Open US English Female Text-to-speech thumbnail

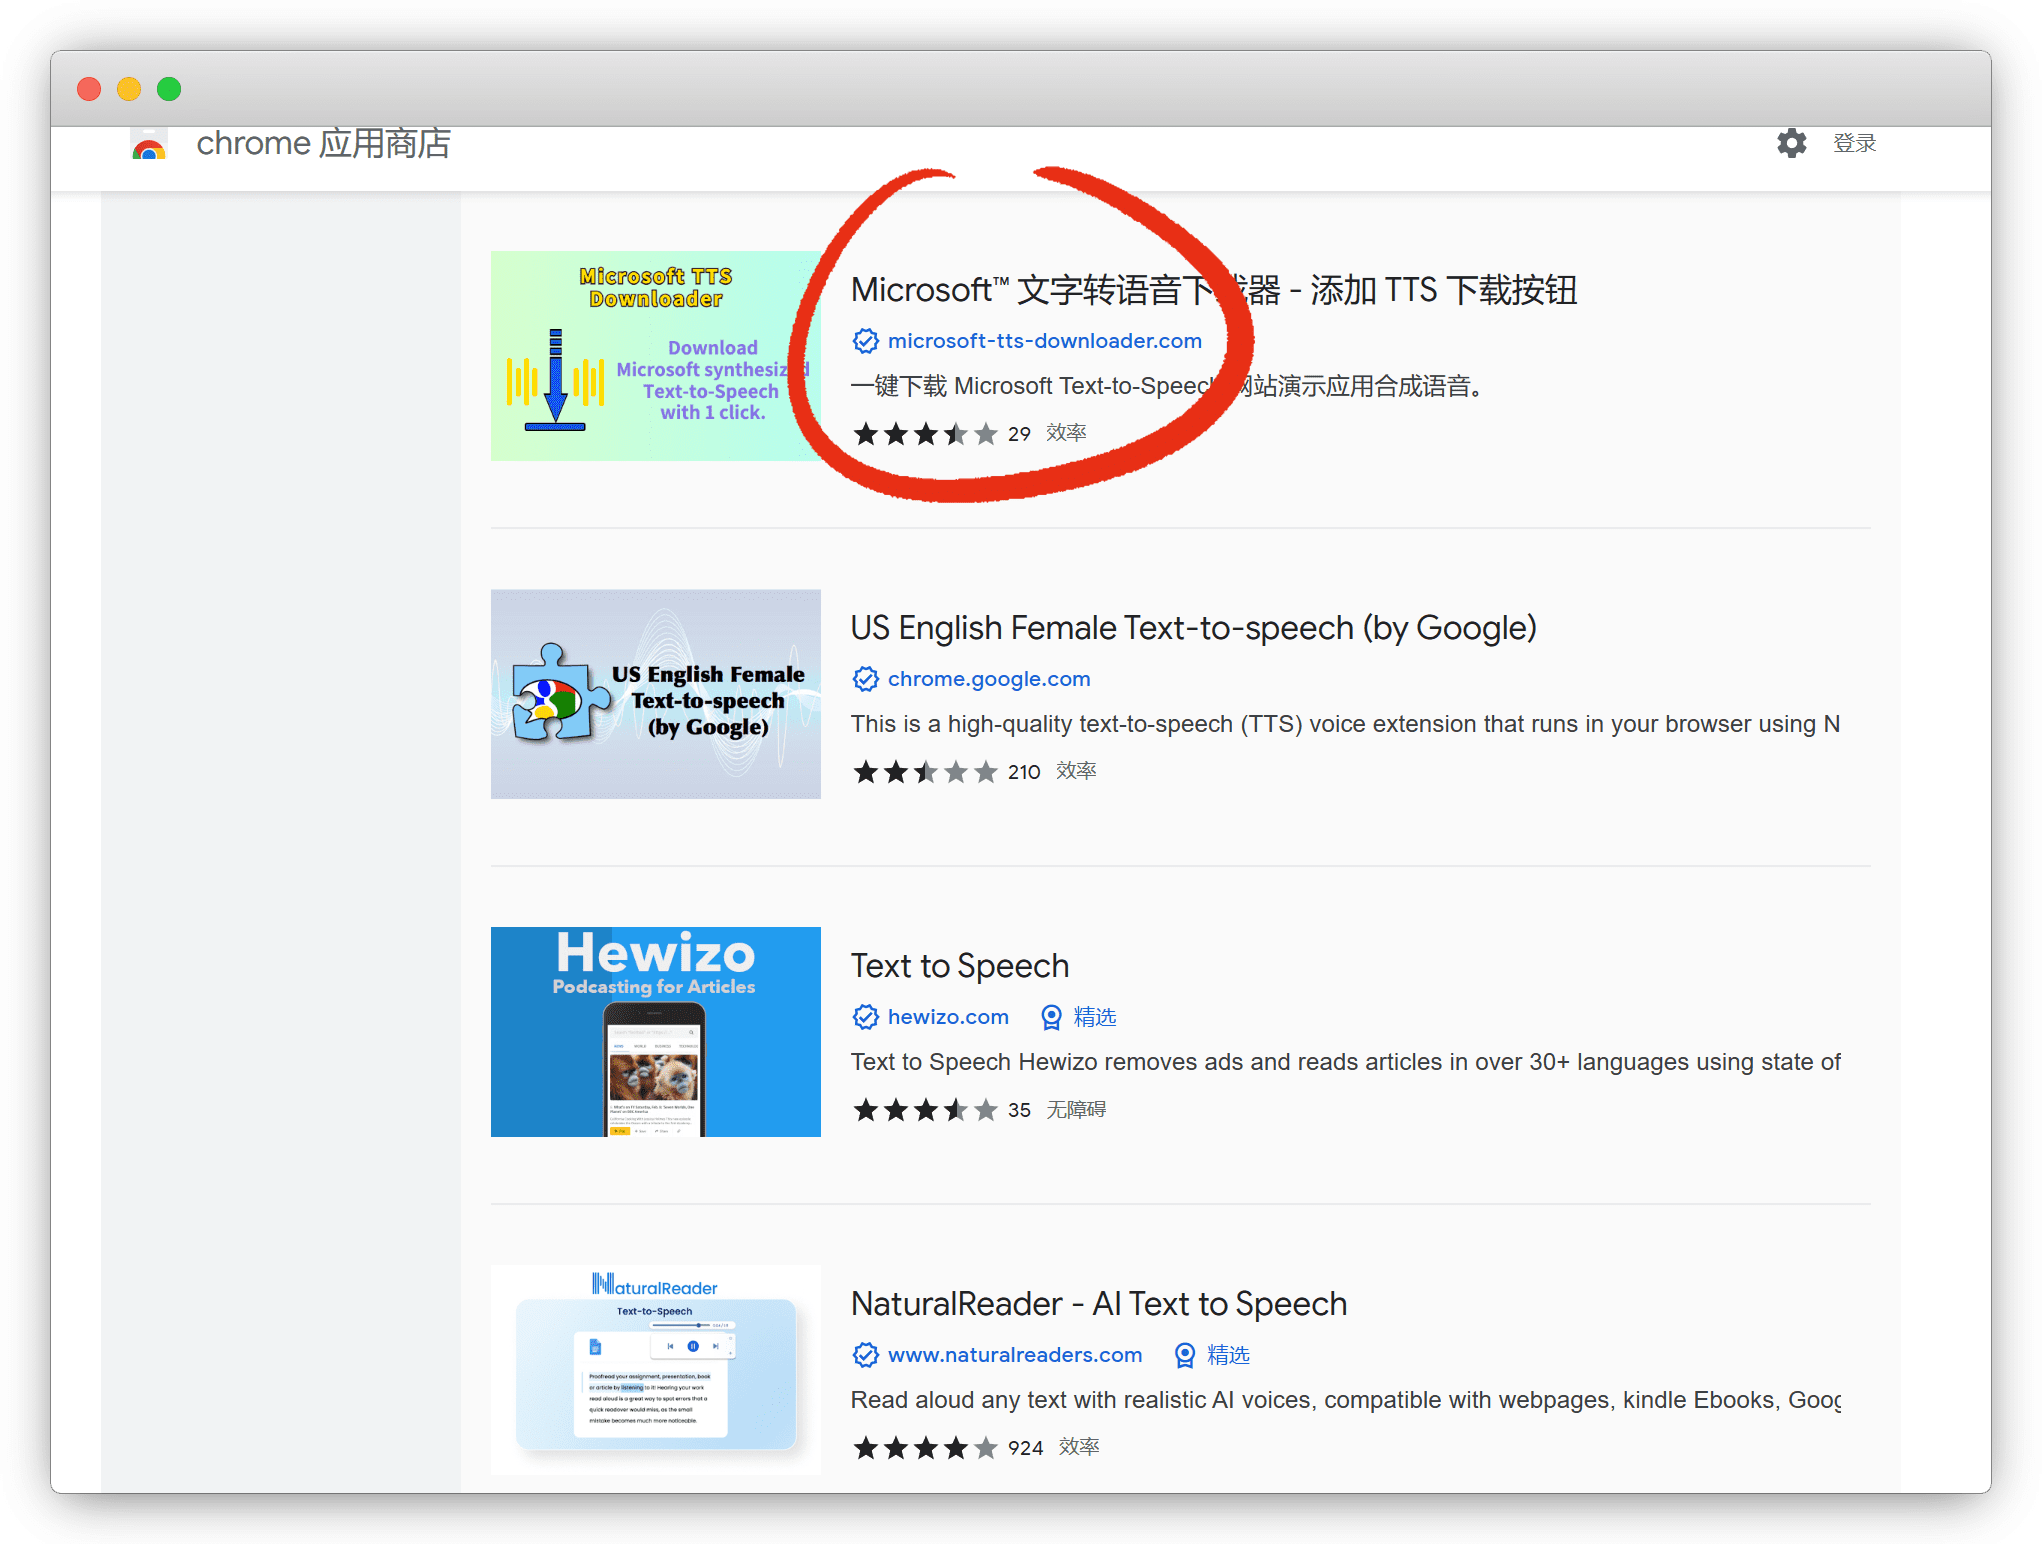click(655, 693)
